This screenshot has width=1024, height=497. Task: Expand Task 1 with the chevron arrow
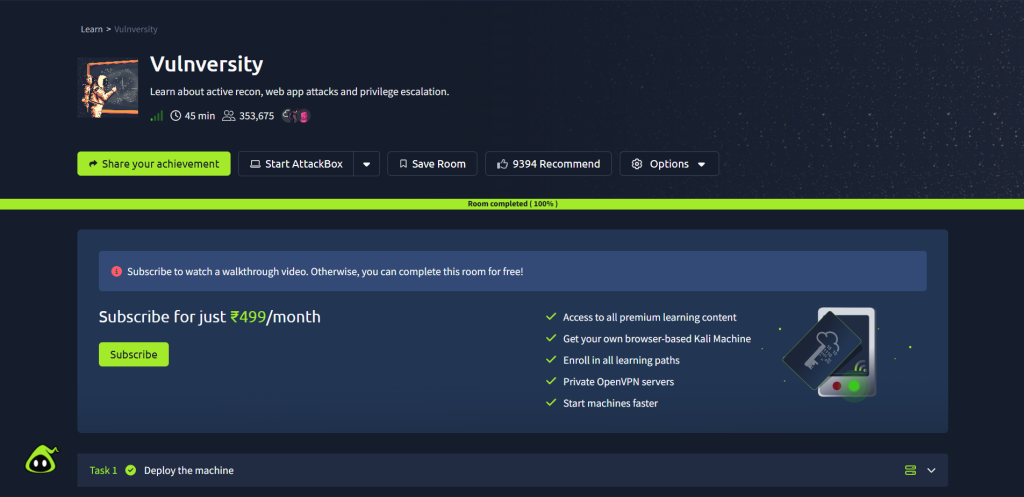pos(931,470)
